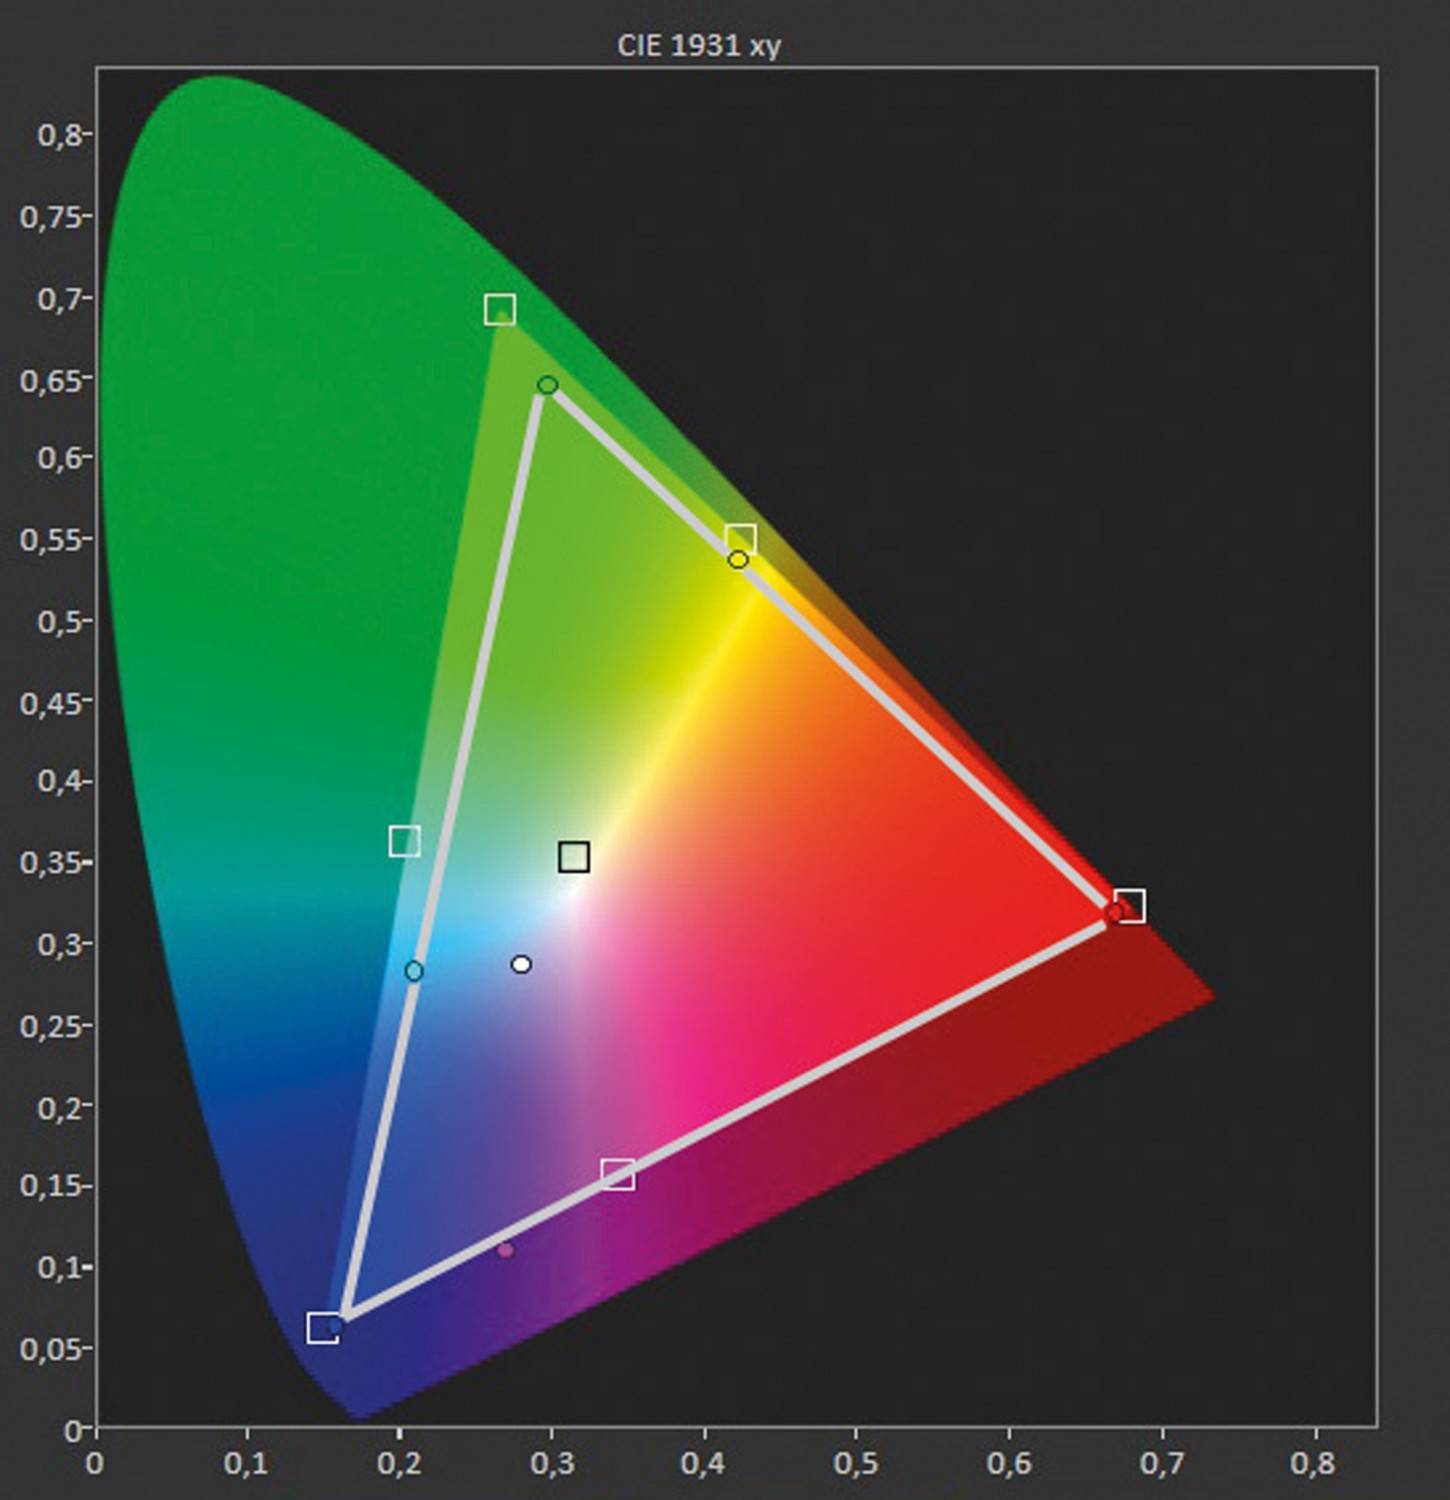Click the x-axis label "0,5"
Image resolution: width=1450 pixels, height=1500 pixels.
pos(856,1464)
